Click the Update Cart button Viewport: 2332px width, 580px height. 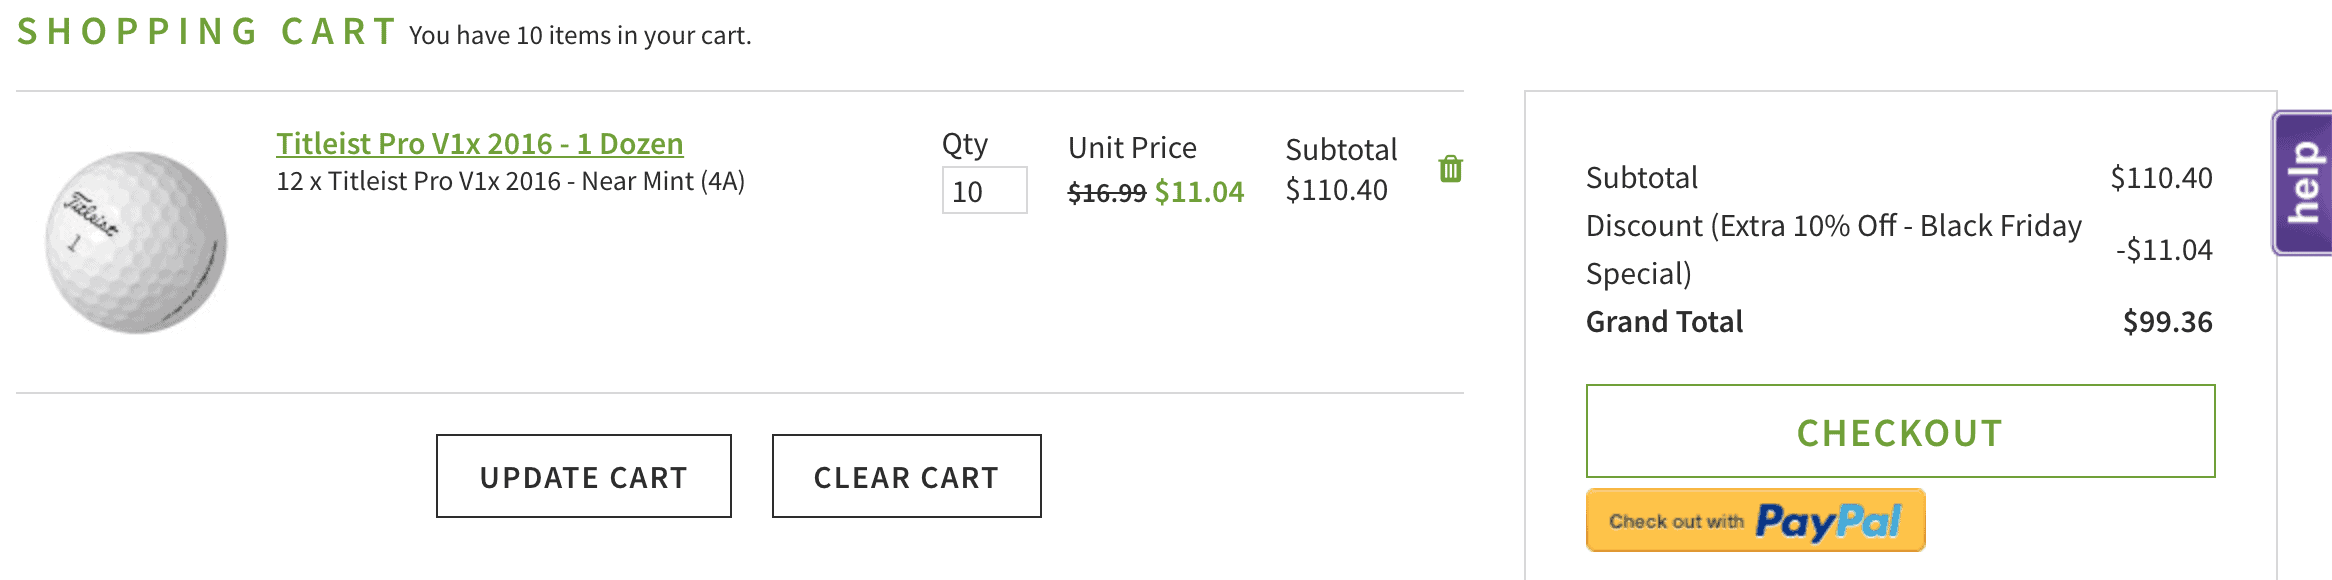[584, 476]
